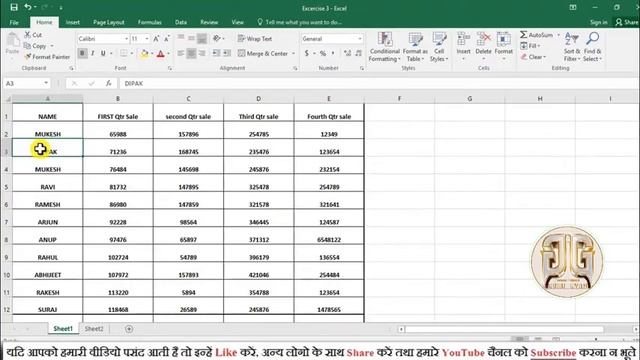Open the Clear eraser dropdown
Viewport: 640px width, 360px height.
pyautogui.click(x=533, y=57)
